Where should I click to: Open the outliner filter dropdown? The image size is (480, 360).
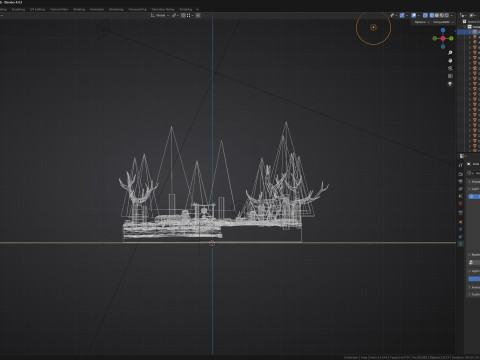coord(473,15)
